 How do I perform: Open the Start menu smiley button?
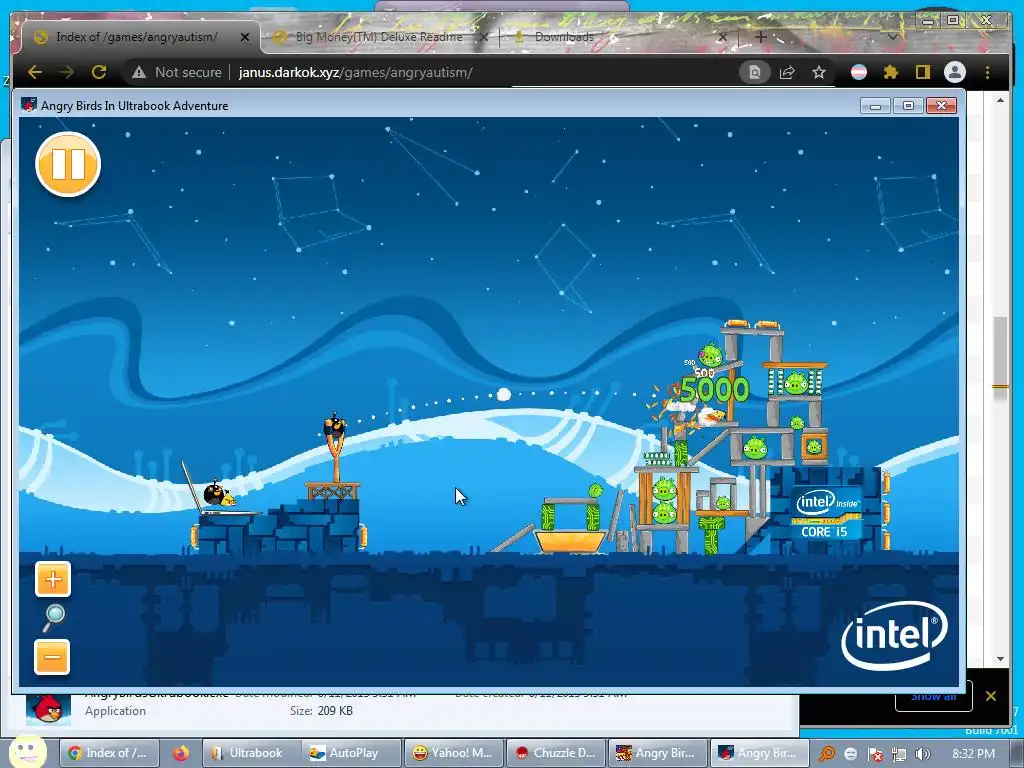[27, 752]
